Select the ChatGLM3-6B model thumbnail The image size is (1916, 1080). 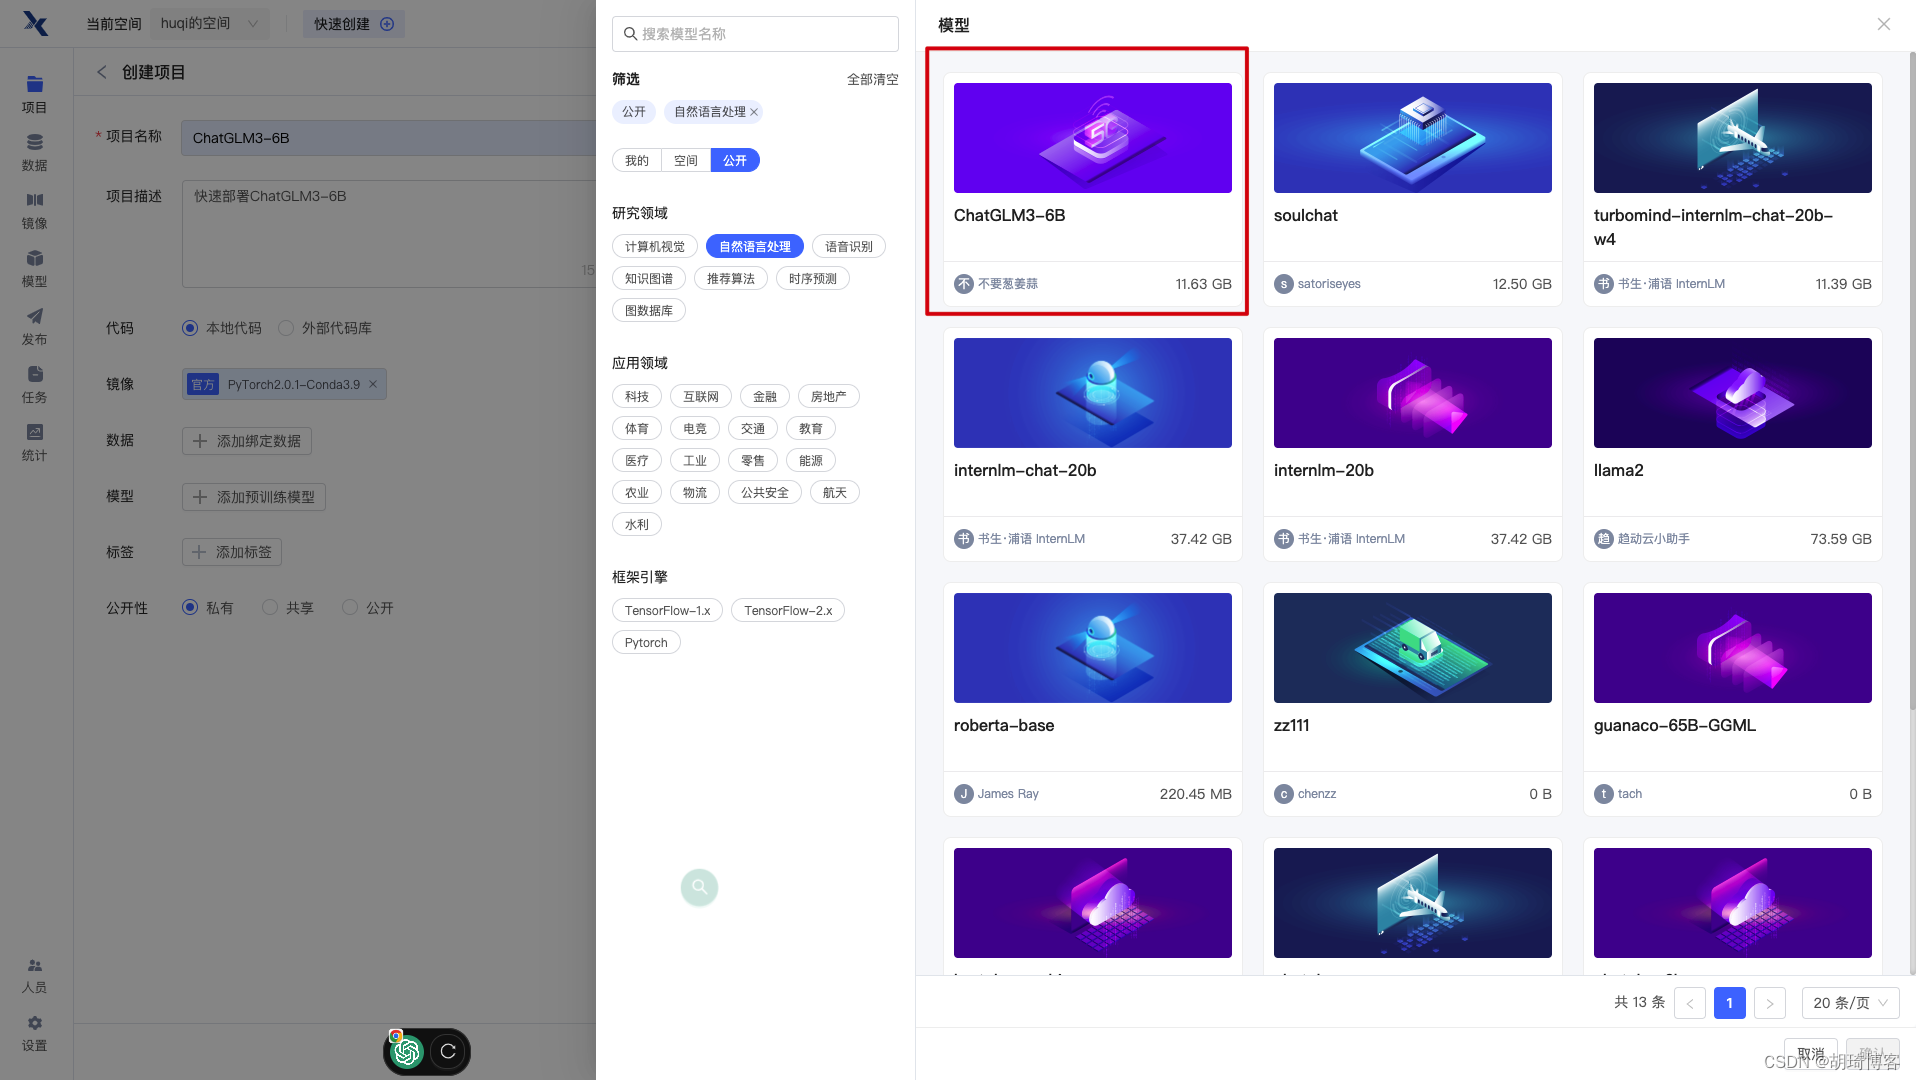pyautogui.click(x=1093, y=138)
